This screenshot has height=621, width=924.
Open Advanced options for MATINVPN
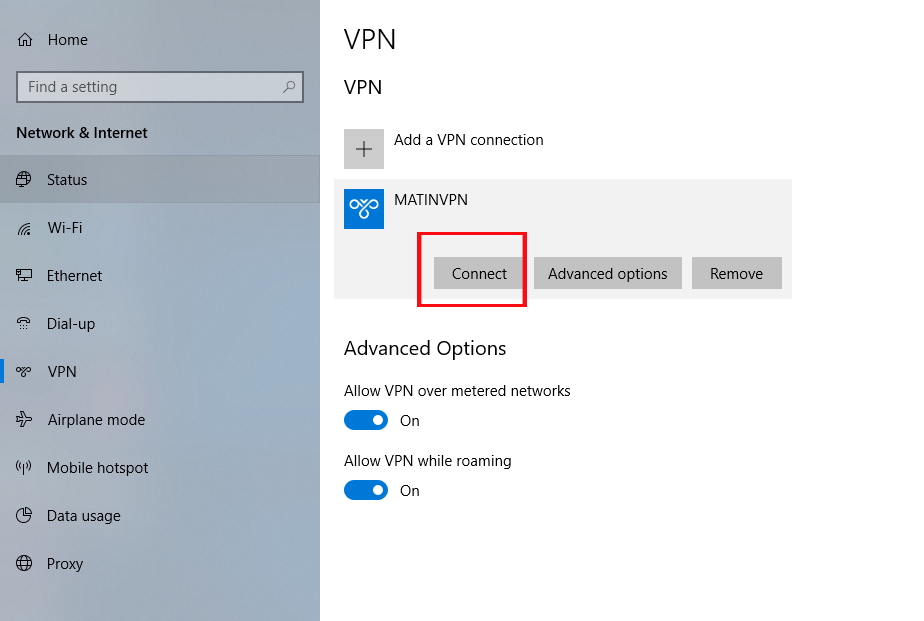click(607, 274)
